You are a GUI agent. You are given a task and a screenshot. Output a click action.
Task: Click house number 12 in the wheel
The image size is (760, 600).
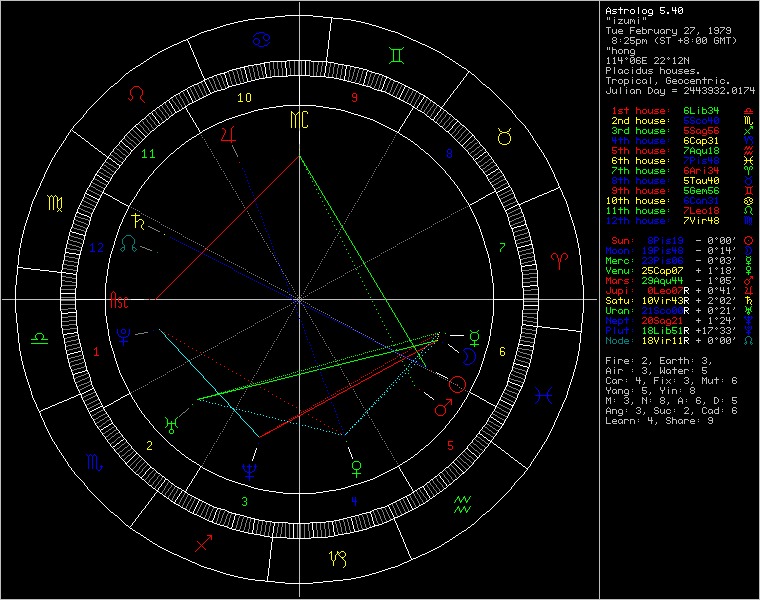tap(96, 248)
